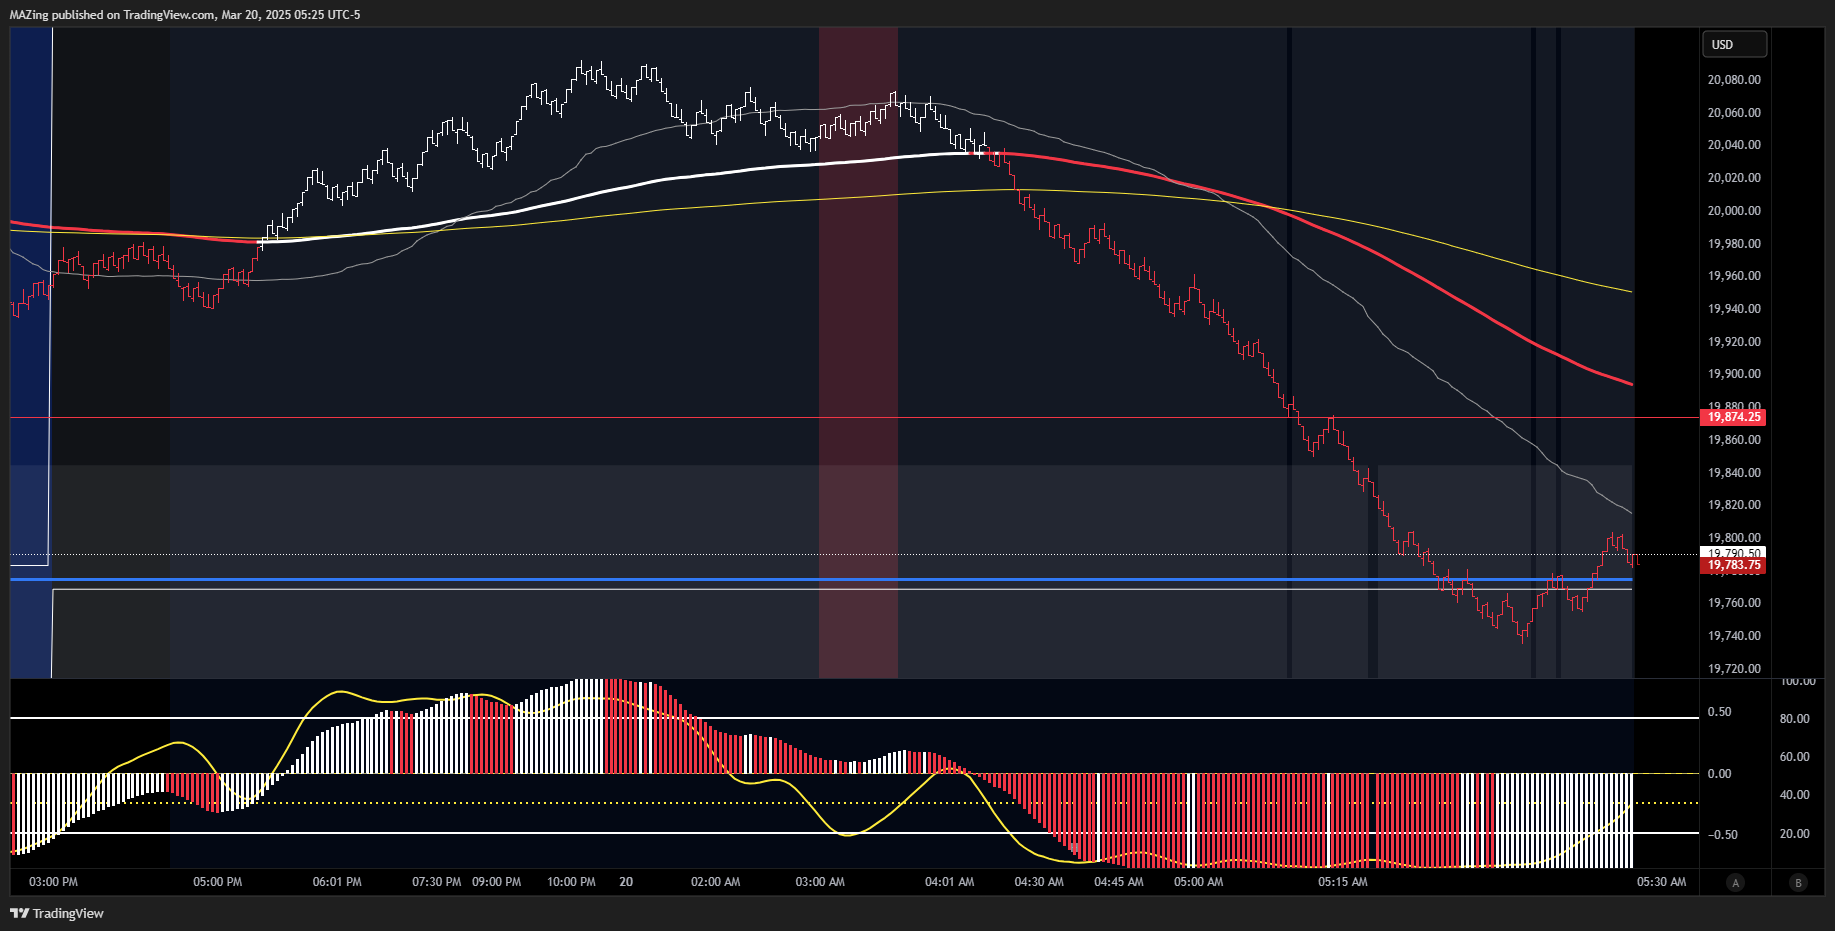Click the TradingView logo at bottom left

(x=57, y=913)
